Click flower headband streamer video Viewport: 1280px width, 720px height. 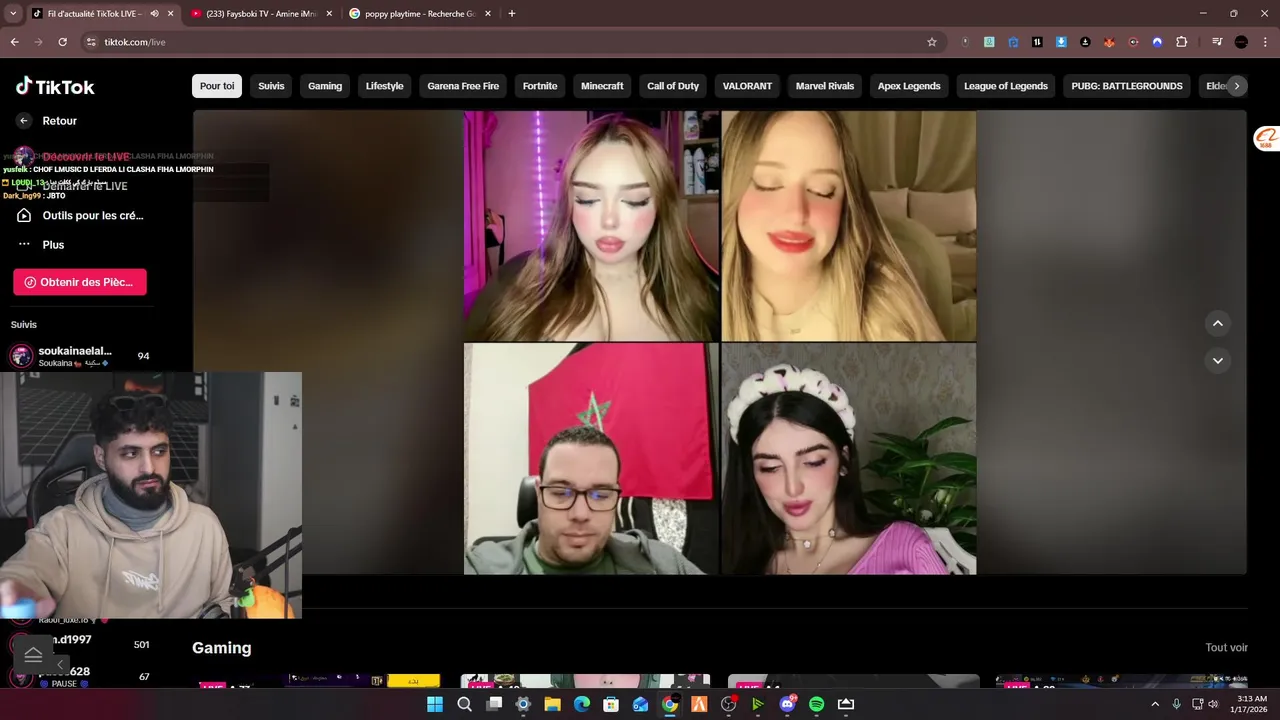pos(848,459)
